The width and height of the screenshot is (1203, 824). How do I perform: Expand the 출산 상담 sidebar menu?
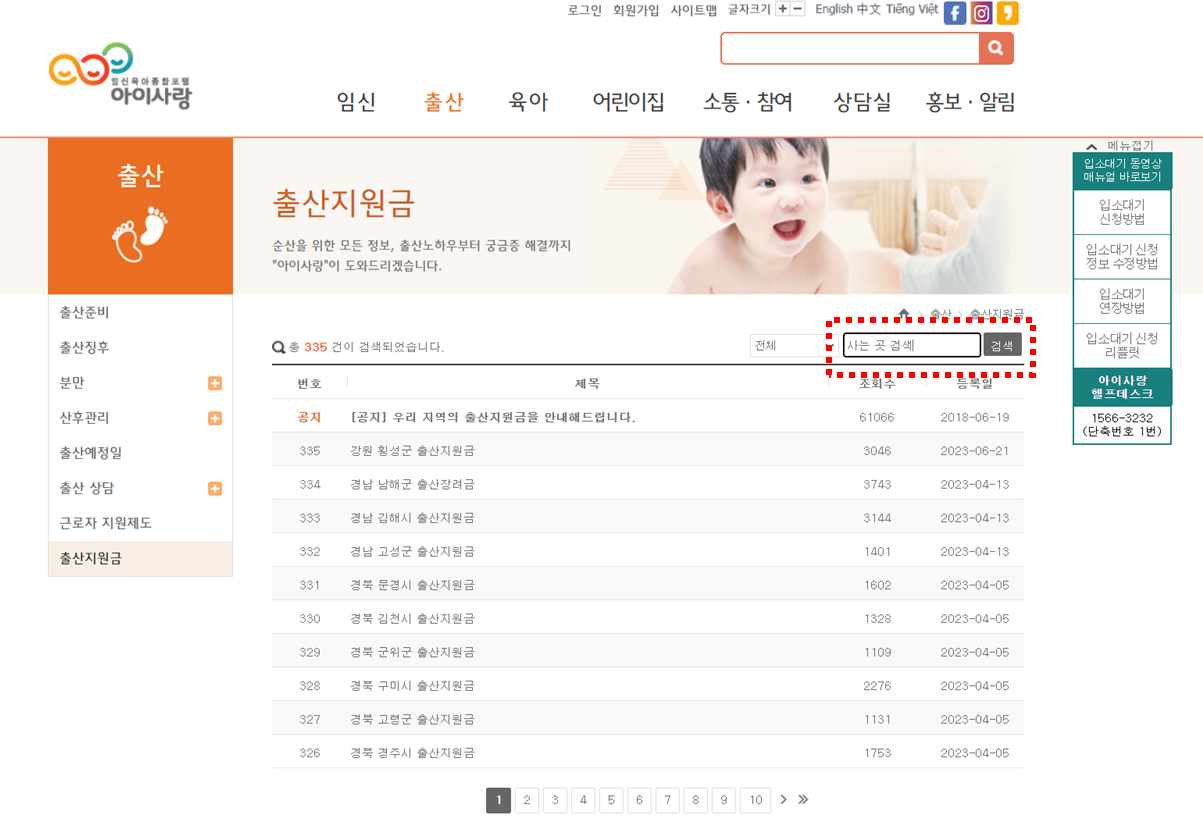(x=214, y=488)
